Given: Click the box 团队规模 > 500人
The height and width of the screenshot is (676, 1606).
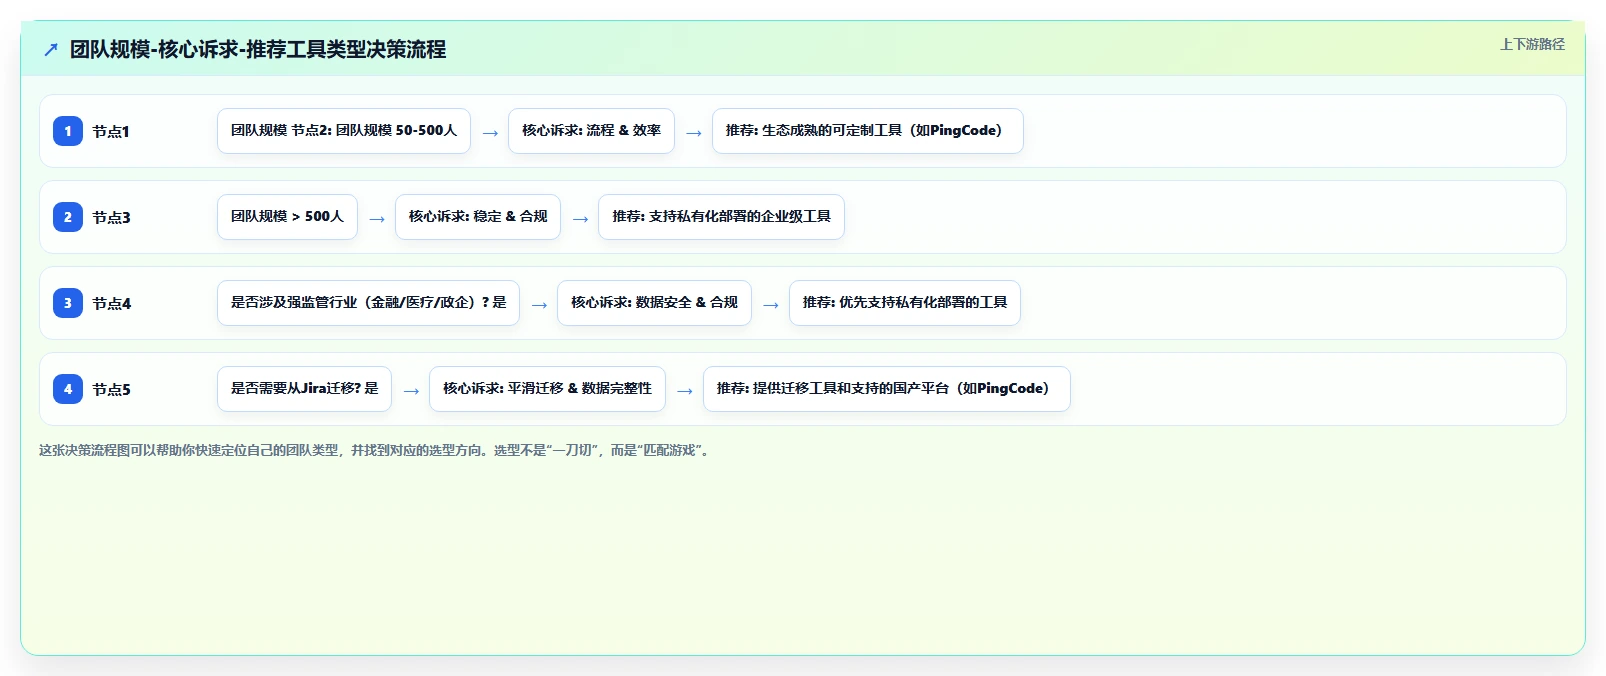Looking at the screenshot, I should pyautogui.click(x=287, y=217).
